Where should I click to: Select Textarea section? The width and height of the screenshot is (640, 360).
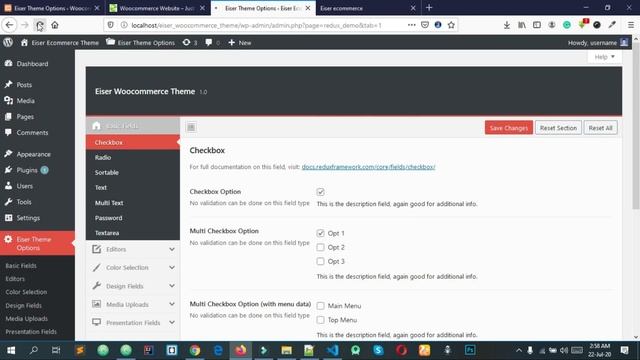133,233
